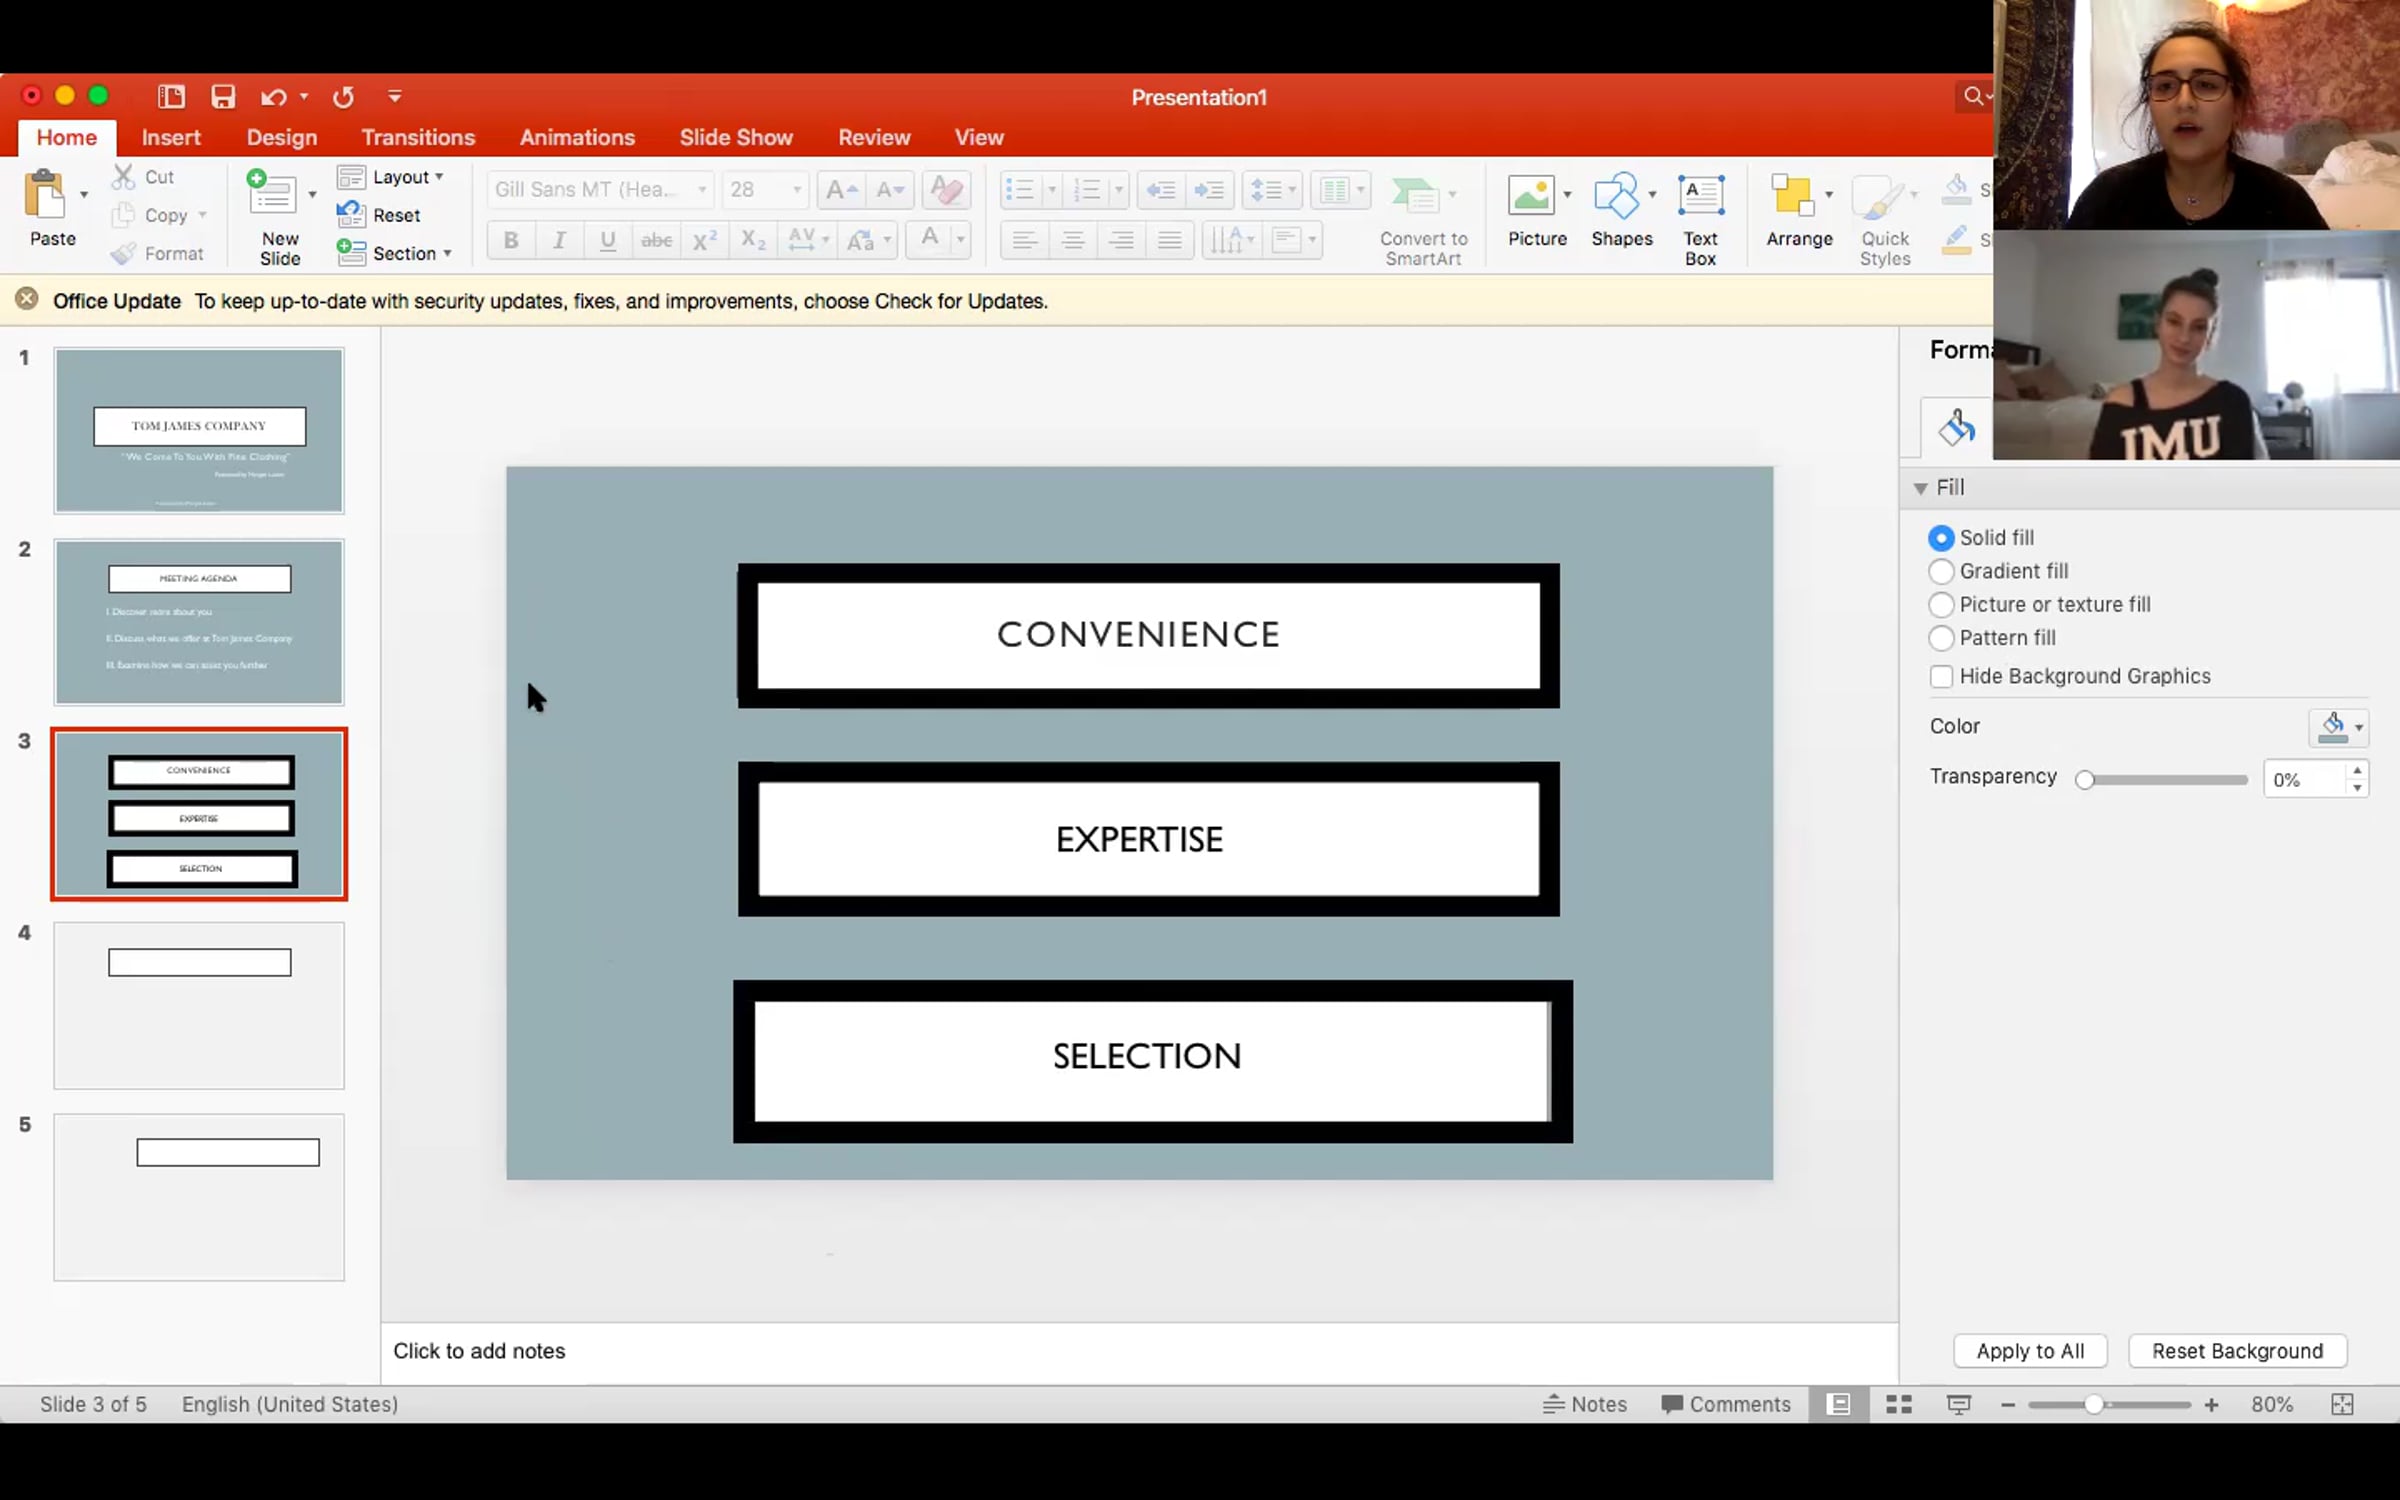Click the Apply to All button

[x=2029, y=1351]
